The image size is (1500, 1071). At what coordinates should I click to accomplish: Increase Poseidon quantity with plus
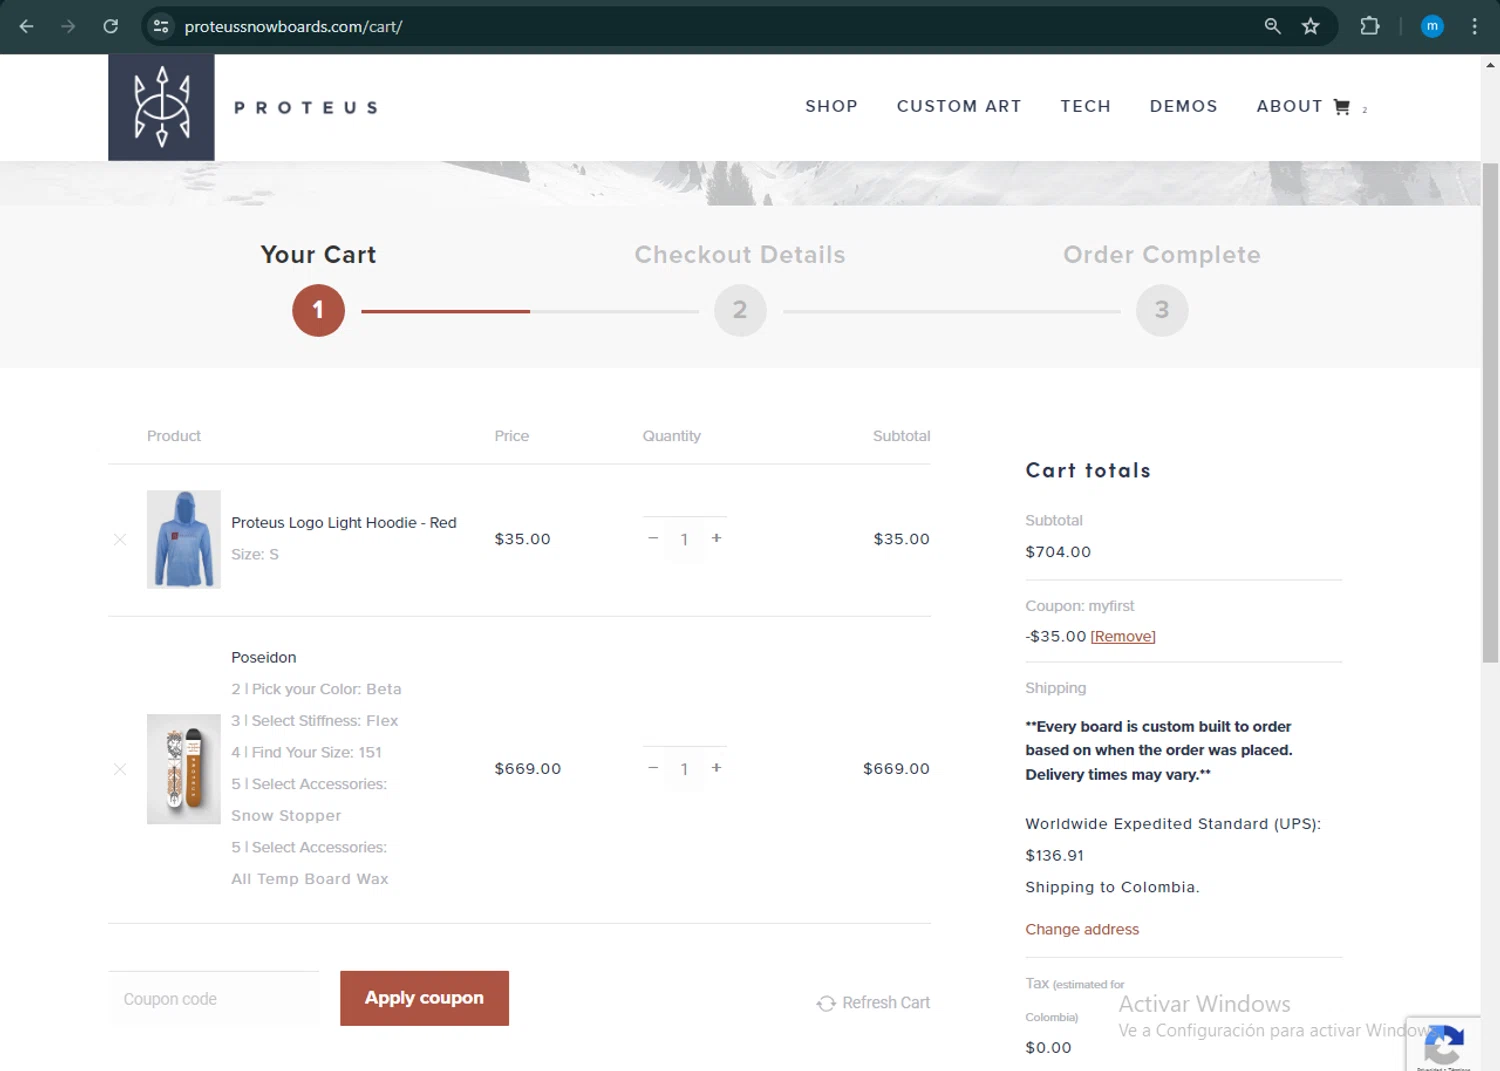pyautogui.click(x=716, y=768)
